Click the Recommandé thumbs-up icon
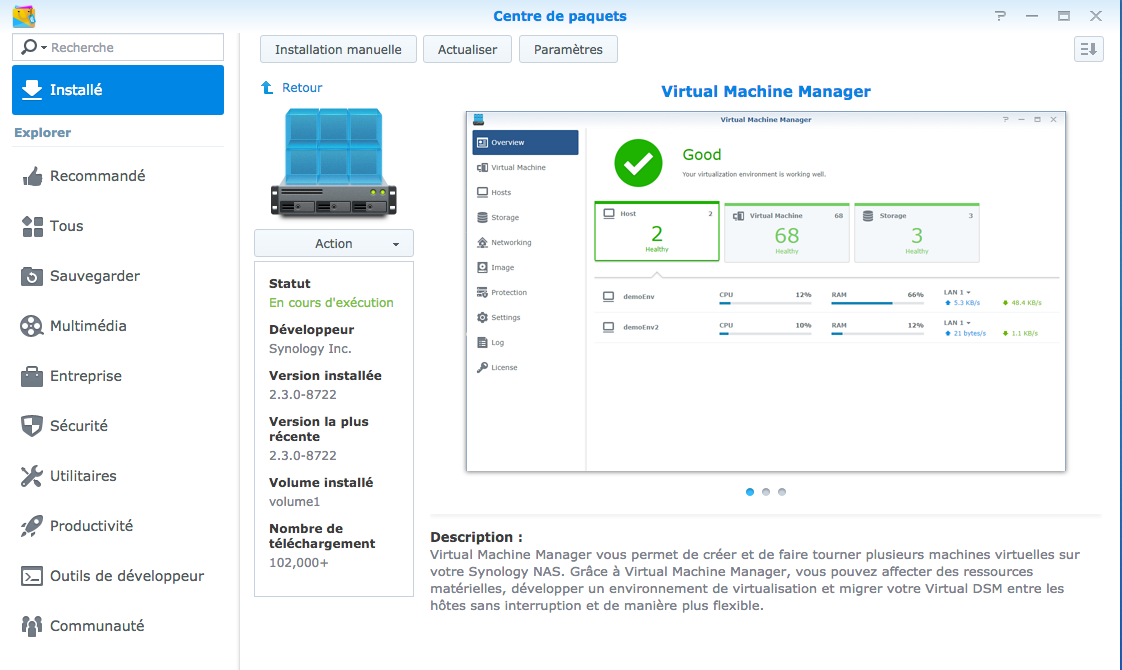The image size is (1122, 670). (32, 176)
